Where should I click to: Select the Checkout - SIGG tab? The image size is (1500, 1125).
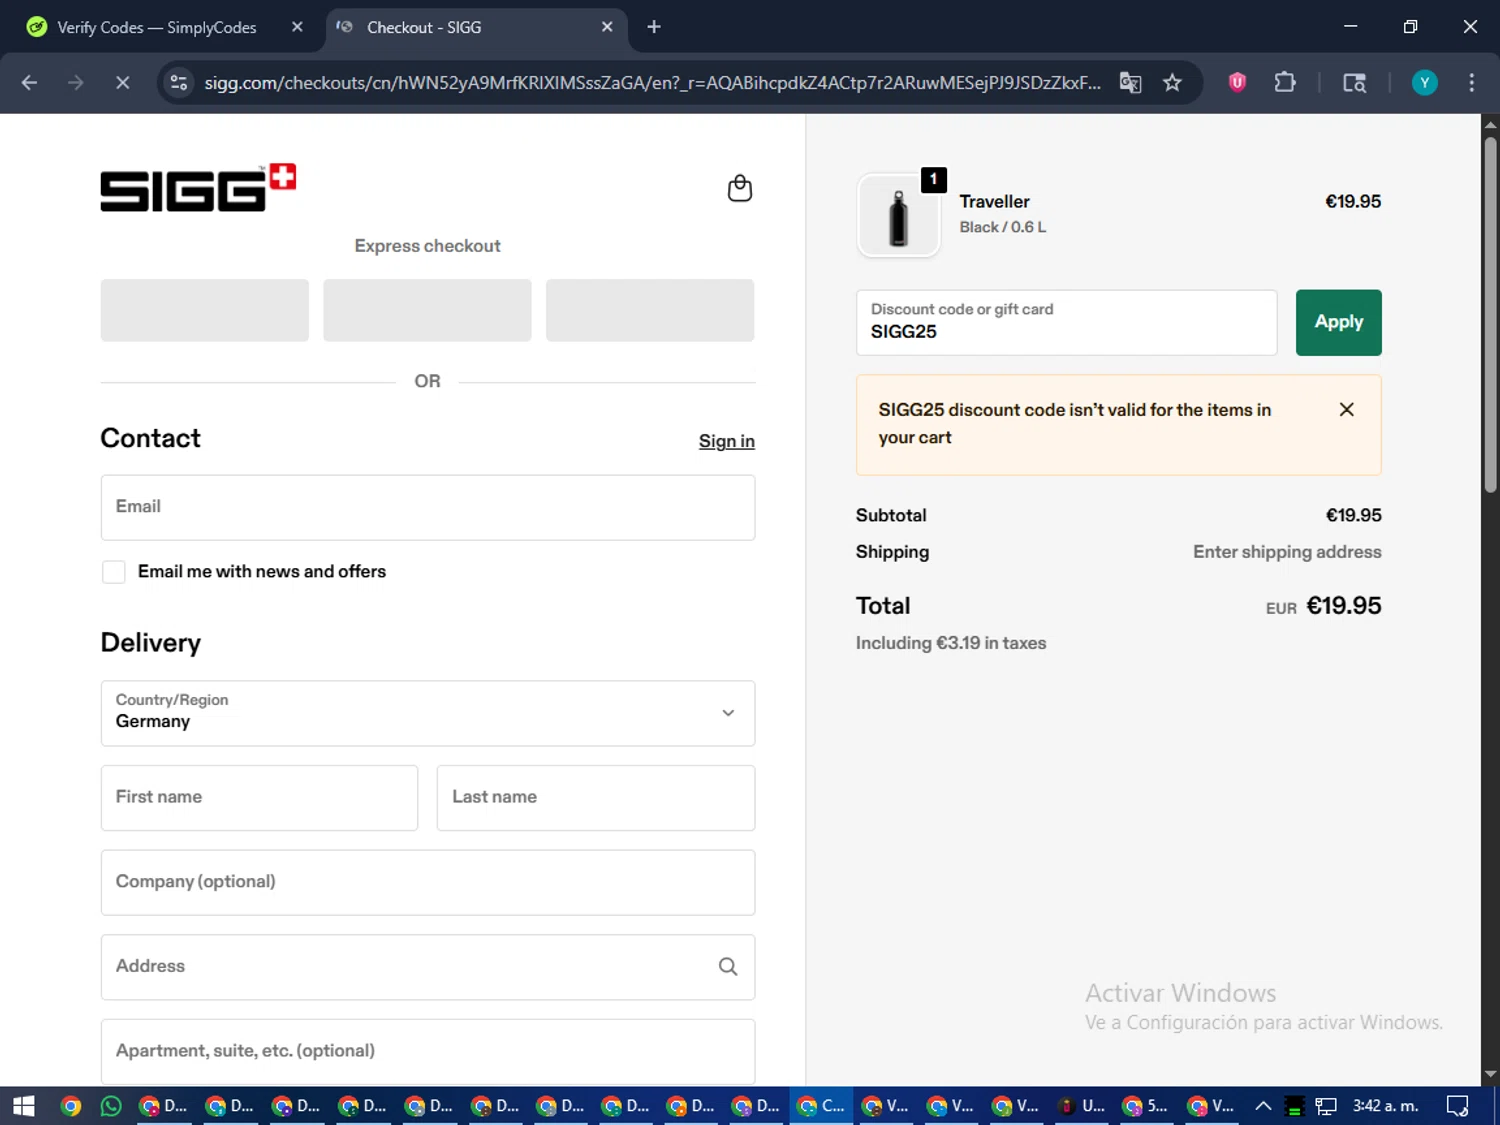click(476, 27)
